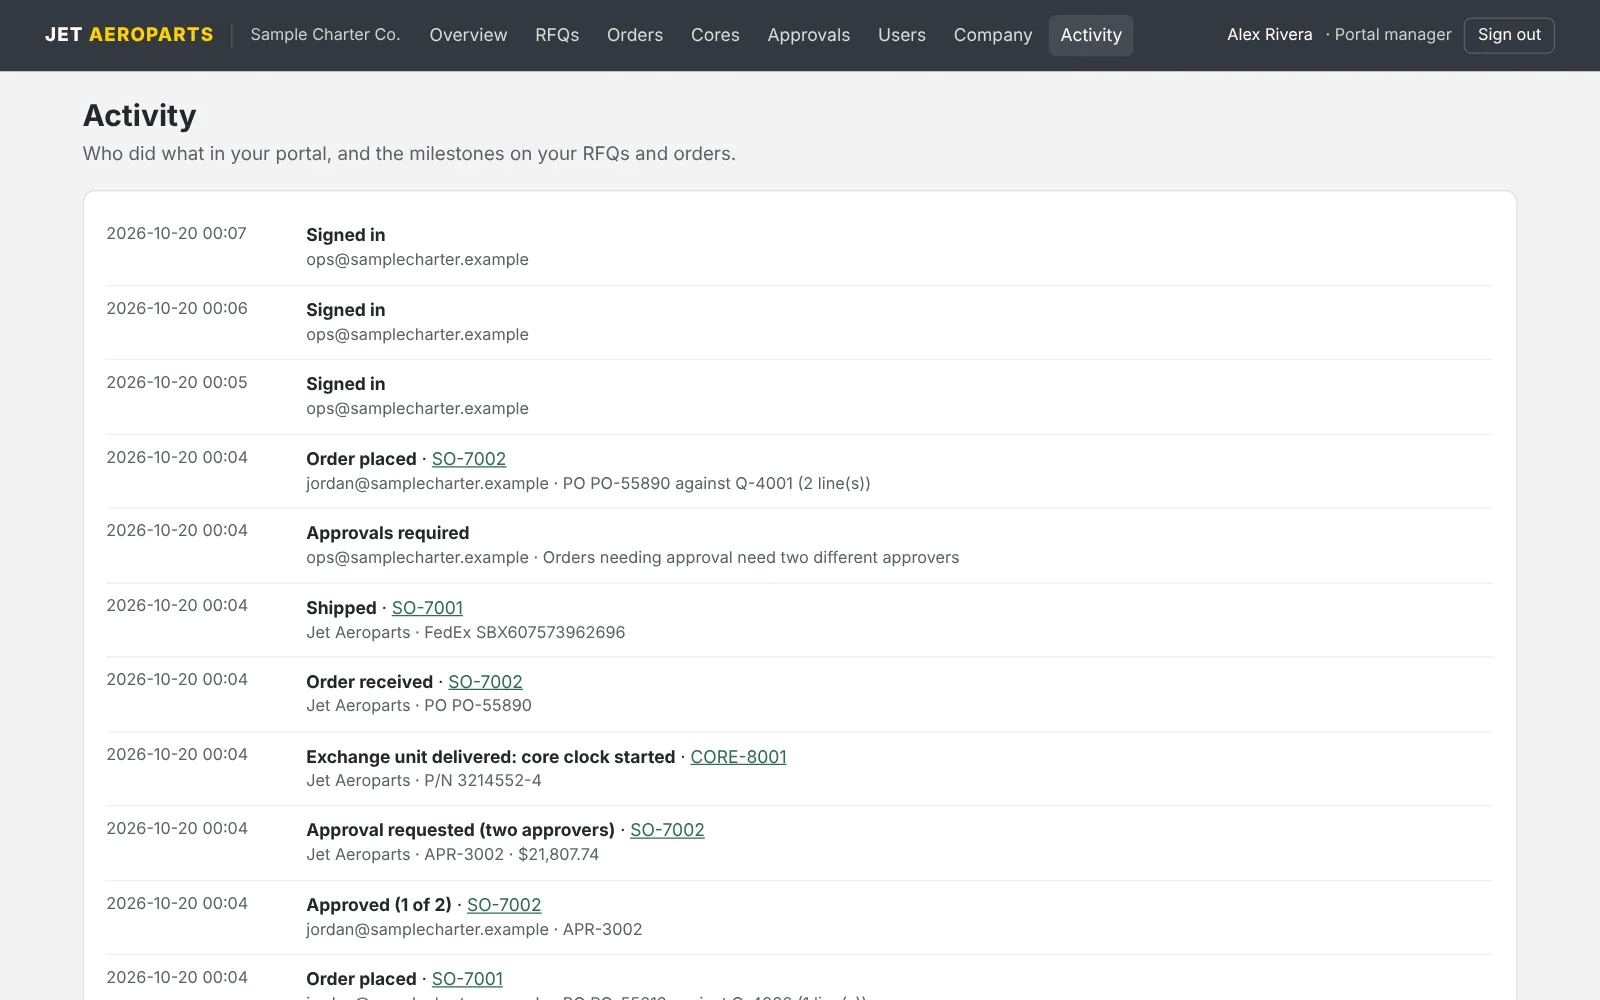Select the Activity tab in the navbar
The image size is (1600, 1000).
click(1091, 35)
